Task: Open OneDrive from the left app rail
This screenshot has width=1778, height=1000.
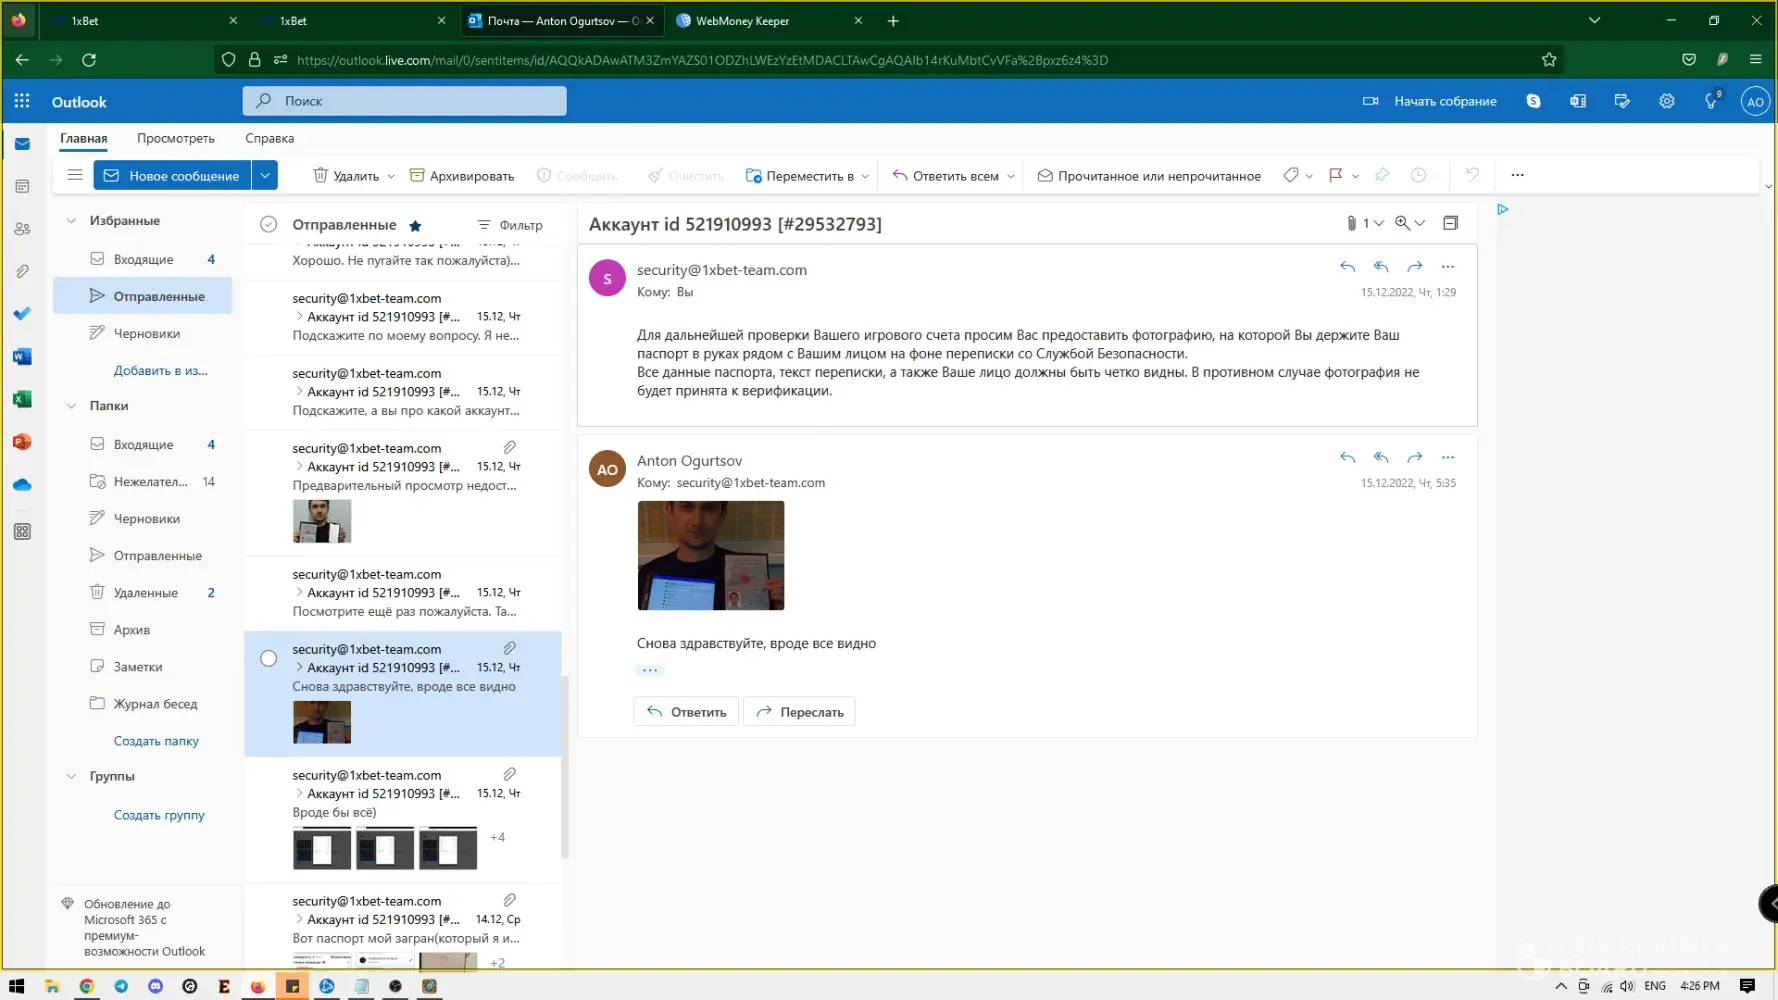Action: [22, 485]
